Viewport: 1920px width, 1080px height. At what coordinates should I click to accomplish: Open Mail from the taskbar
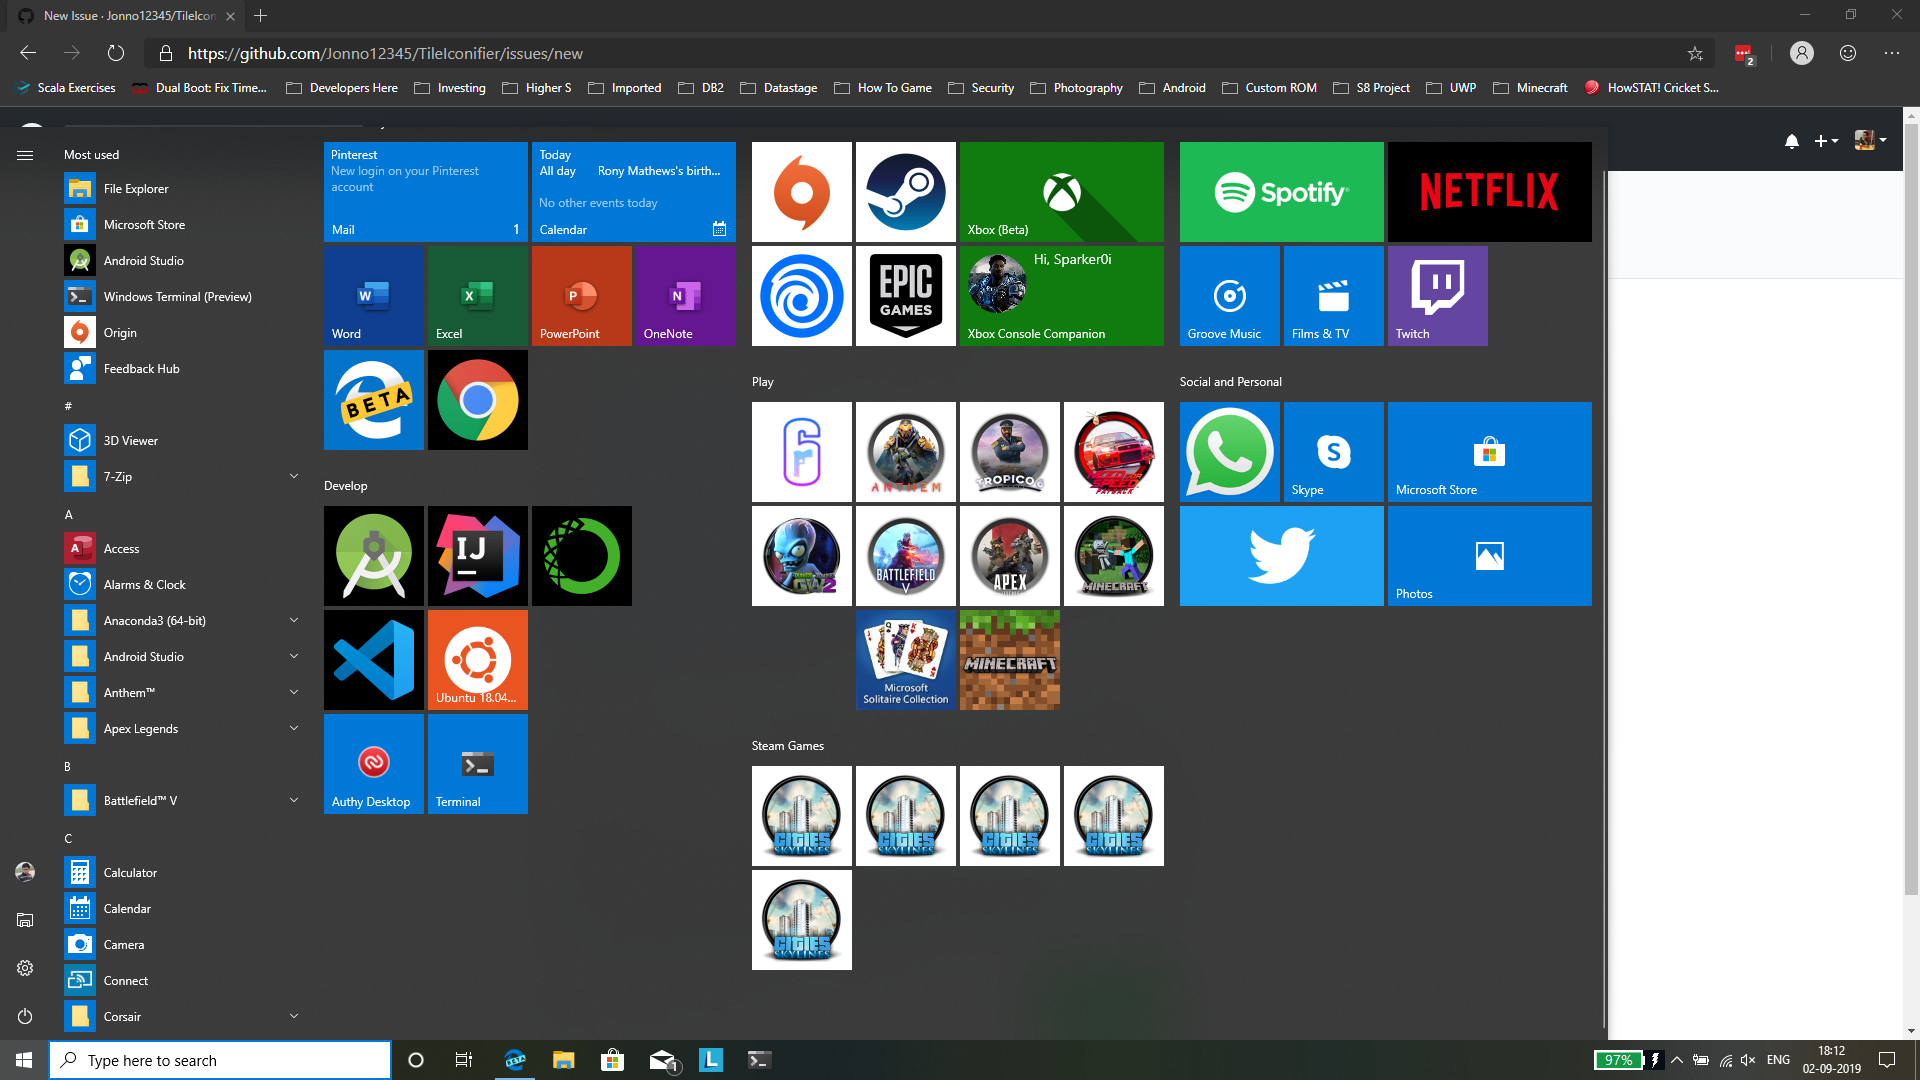click(x=661, y=1059)
